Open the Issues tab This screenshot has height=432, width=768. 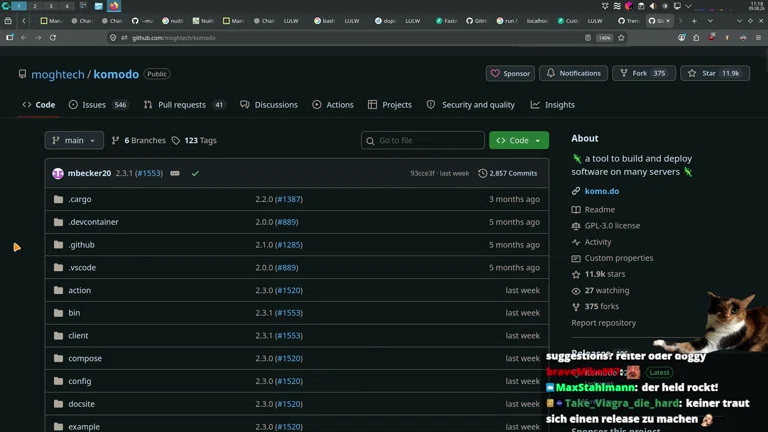(98, 105)
